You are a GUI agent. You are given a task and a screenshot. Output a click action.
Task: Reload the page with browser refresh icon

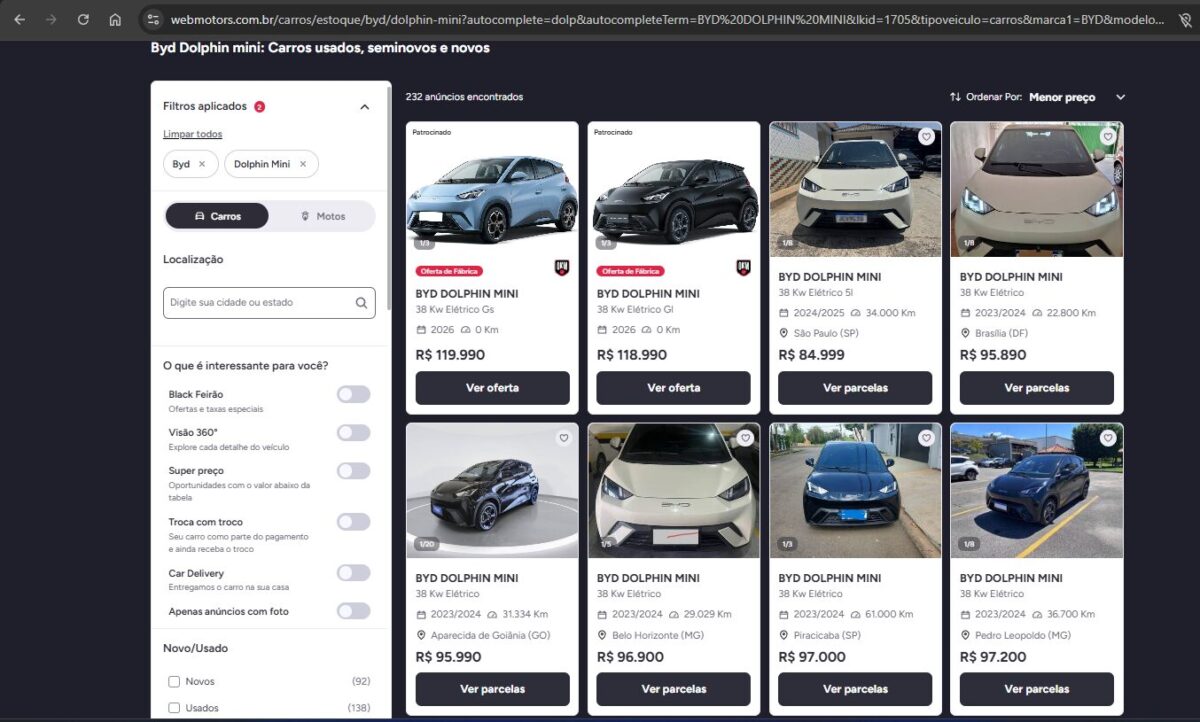click(x=83, y=19)
